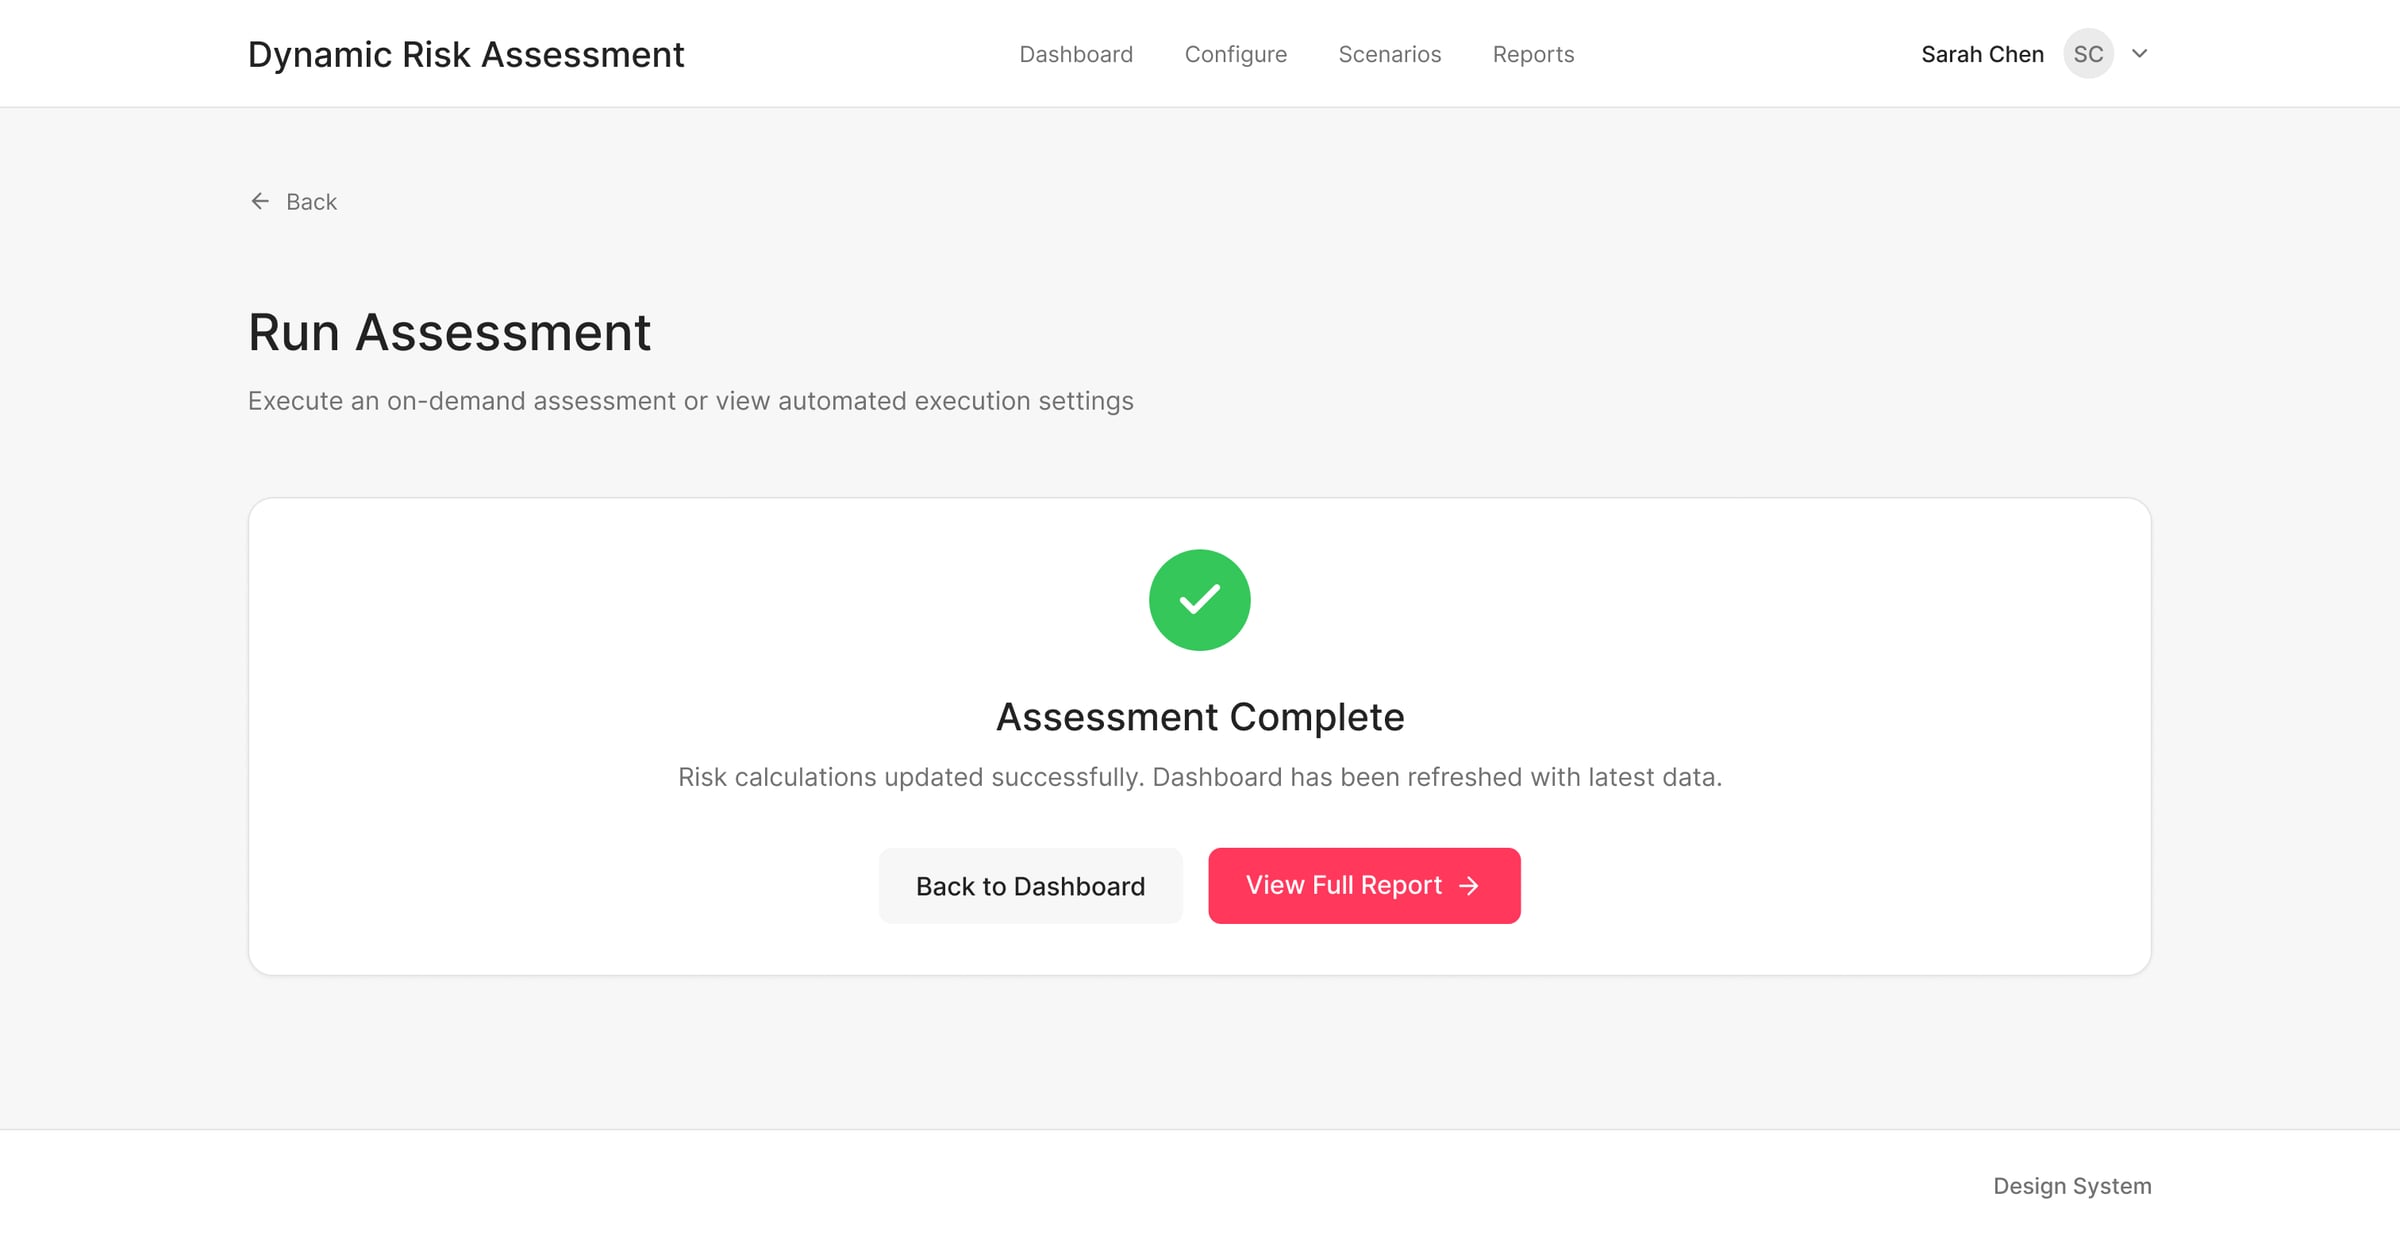Click the green checkmark success icon
The height and width of the screenshot is (1240, 2400).
1199,599
